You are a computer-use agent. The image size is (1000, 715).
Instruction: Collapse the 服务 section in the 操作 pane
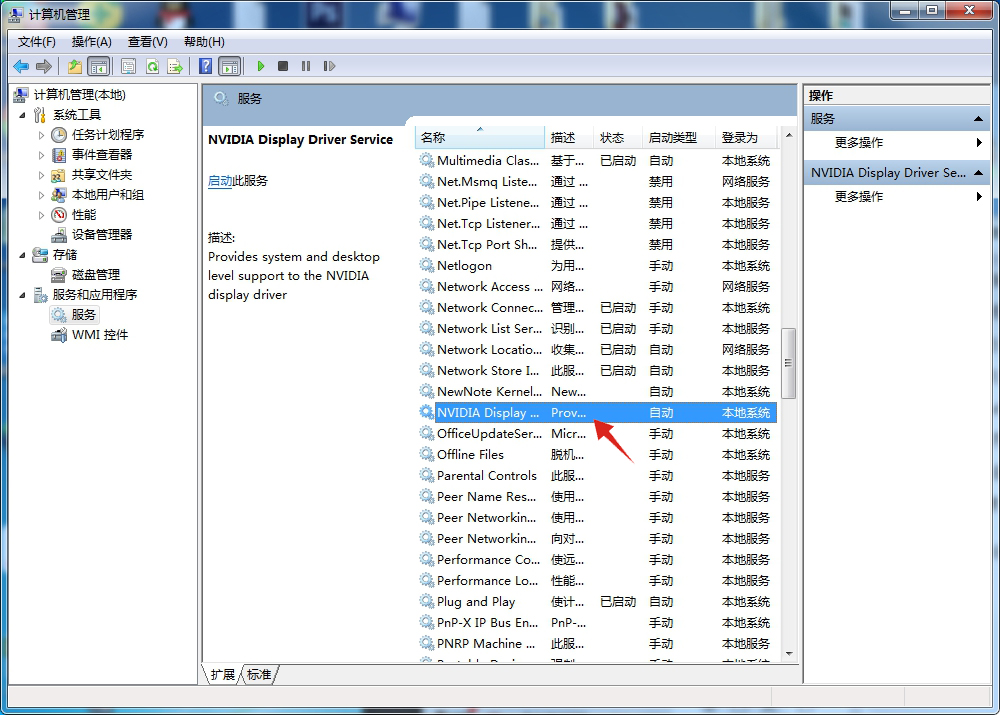[978, 119]
